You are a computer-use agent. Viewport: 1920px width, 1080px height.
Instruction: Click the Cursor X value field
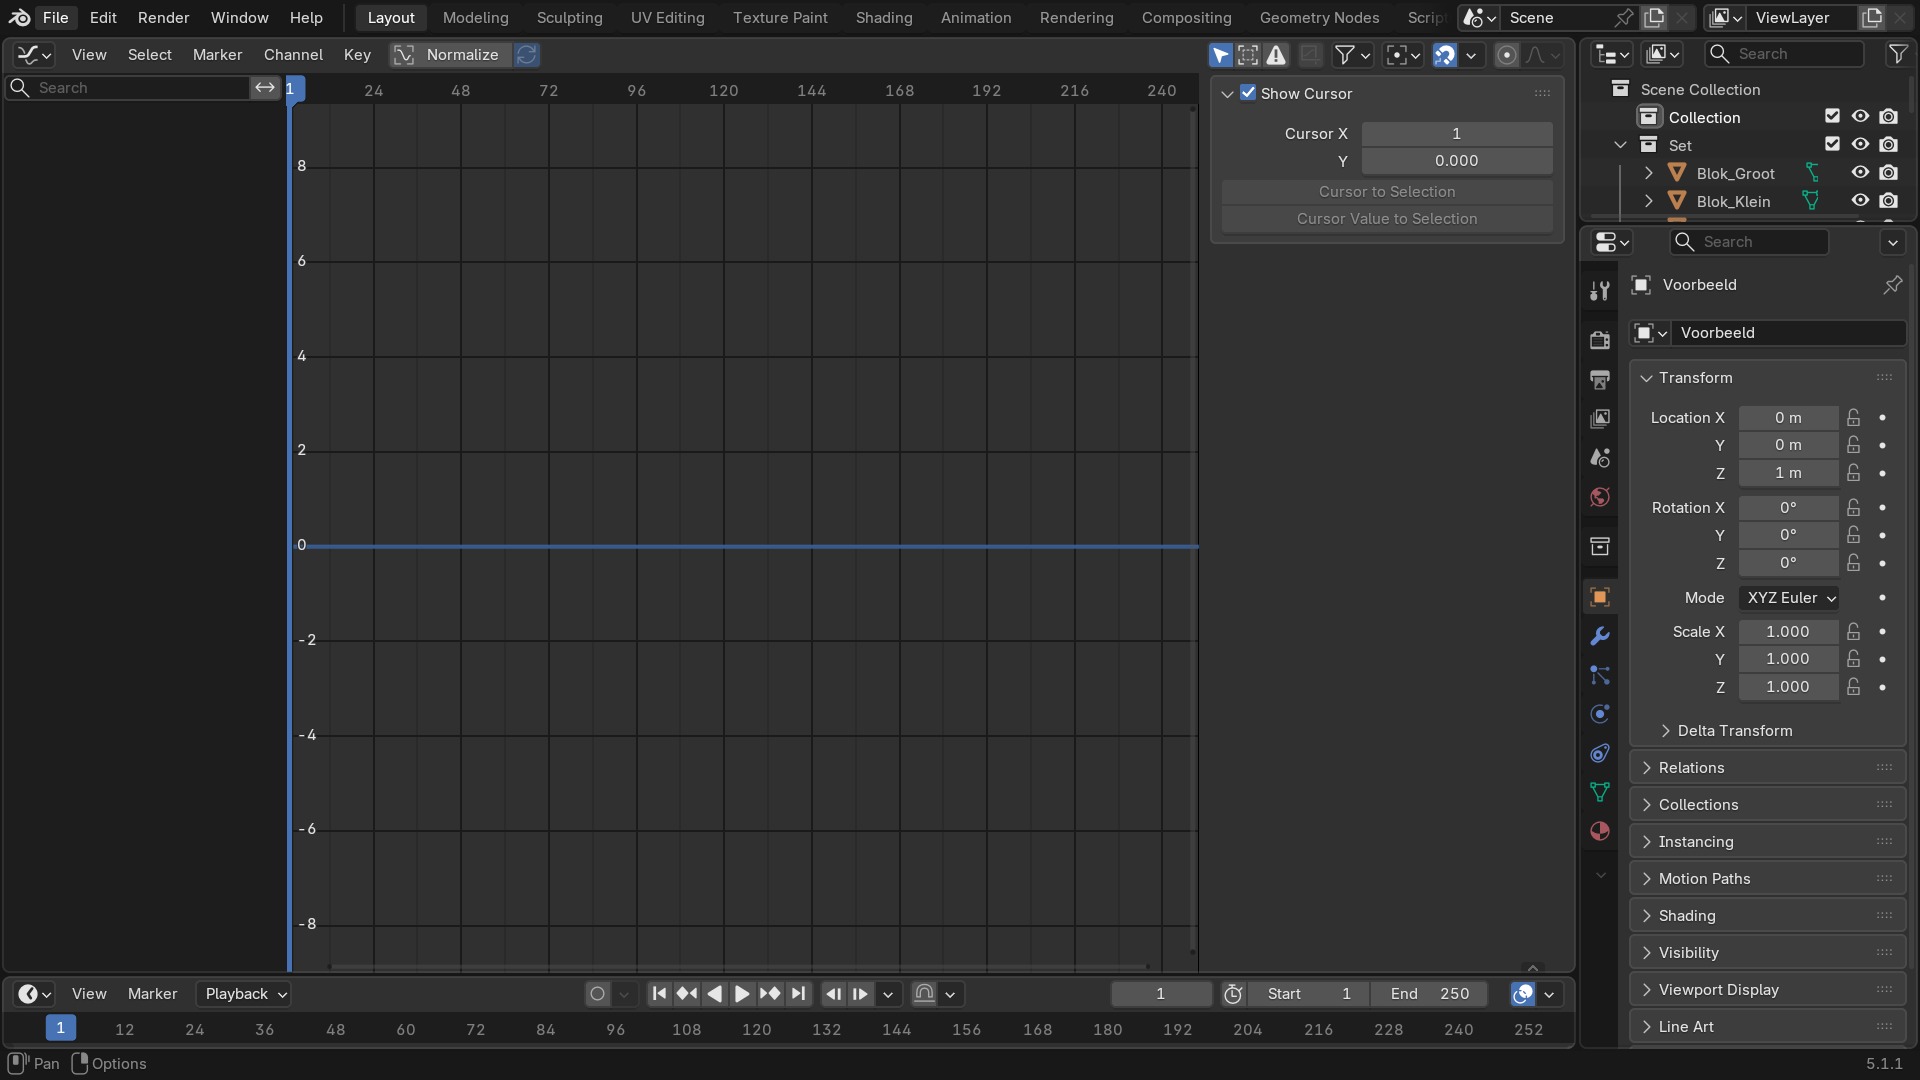coord(1457,134)
